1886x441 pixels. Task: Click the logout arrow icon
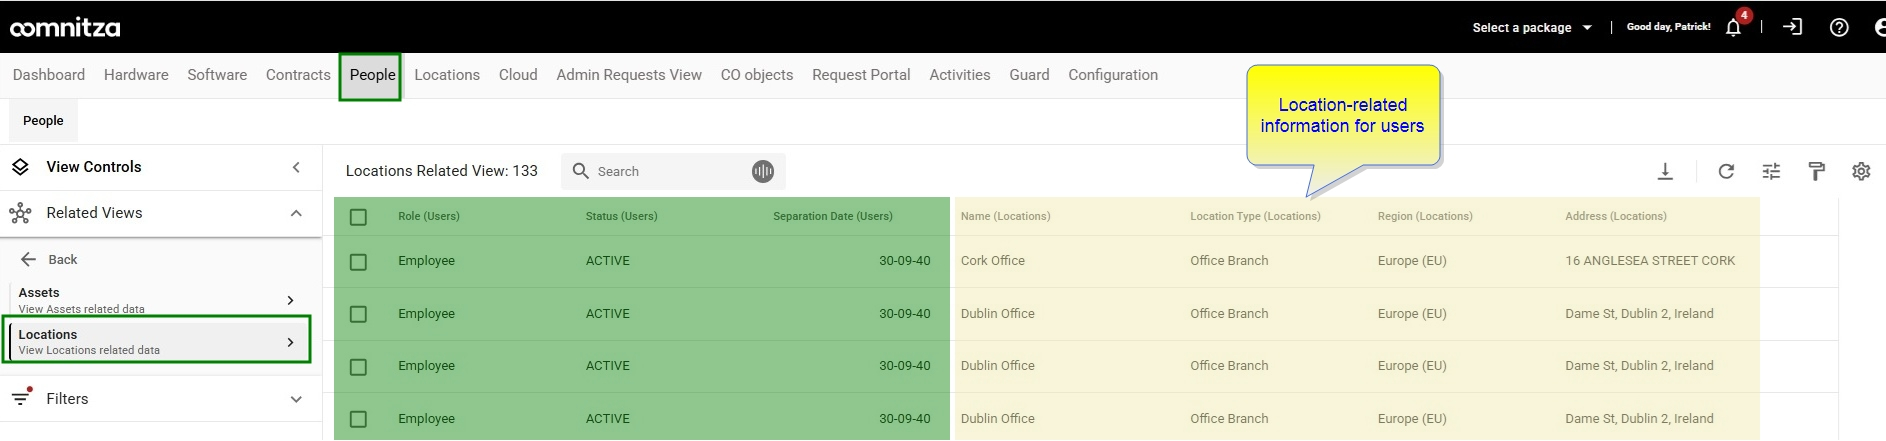click(x=1792, y=27)
